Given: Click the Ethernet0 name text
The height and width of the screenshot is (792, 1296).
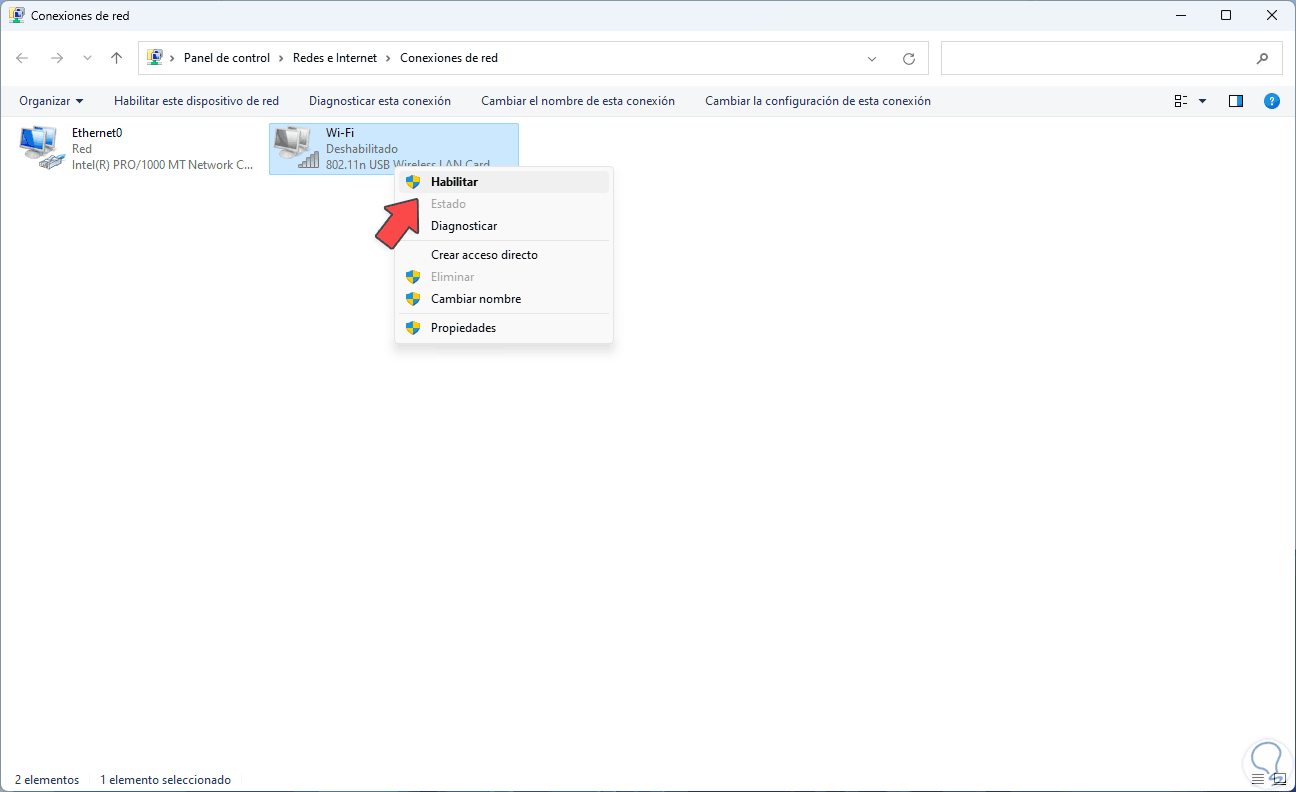Looking at the screenshot, I should point(97,132).
